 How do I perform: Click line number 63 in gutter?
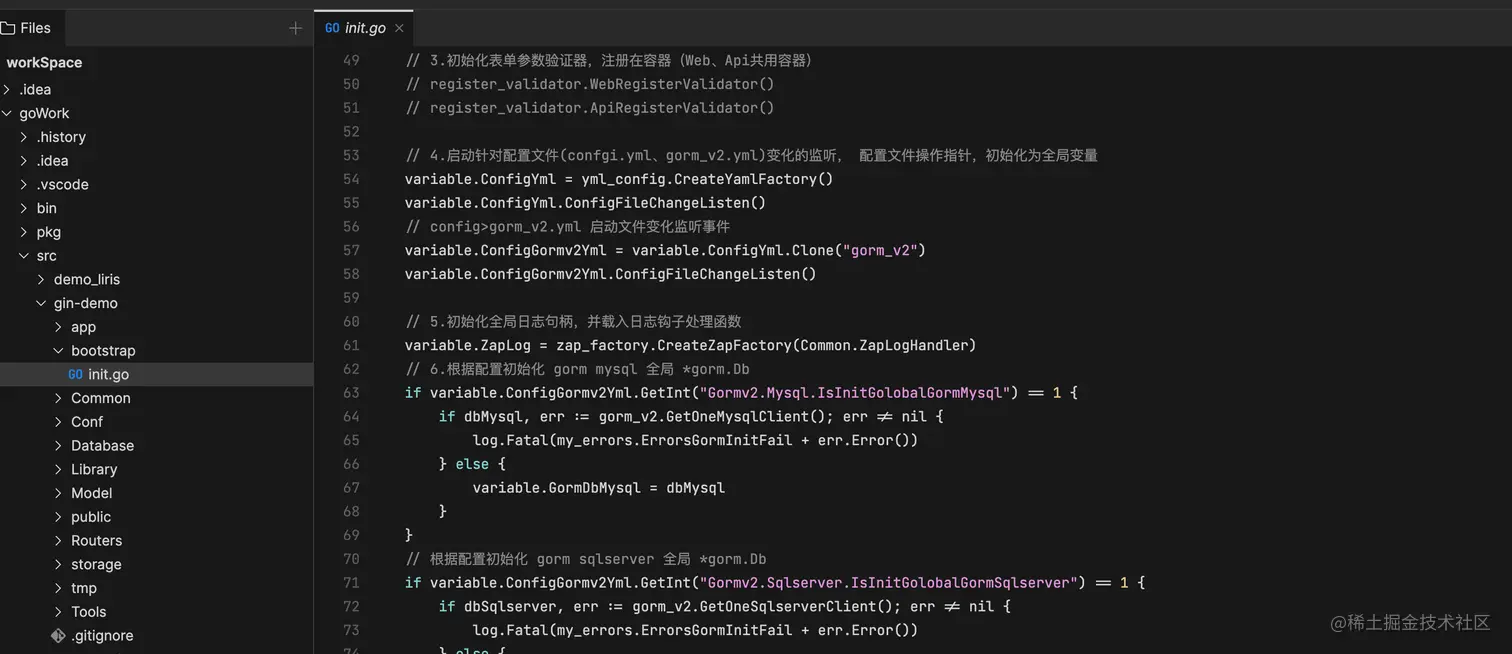[x=351, y=393]
